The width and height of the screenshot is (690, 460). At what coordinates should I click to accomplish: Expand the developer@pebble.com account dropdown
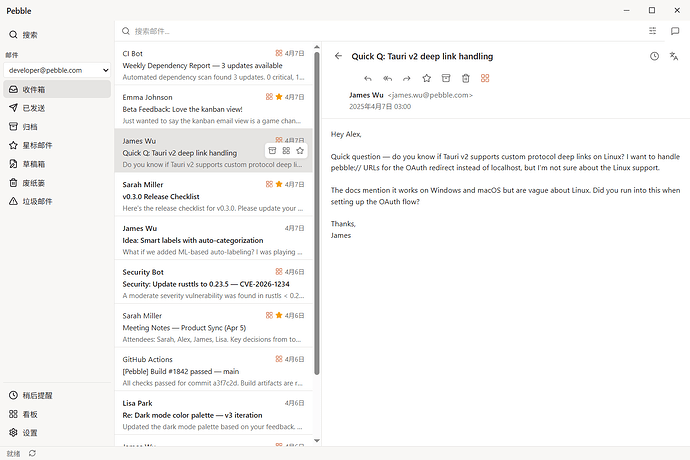point(57,70)
